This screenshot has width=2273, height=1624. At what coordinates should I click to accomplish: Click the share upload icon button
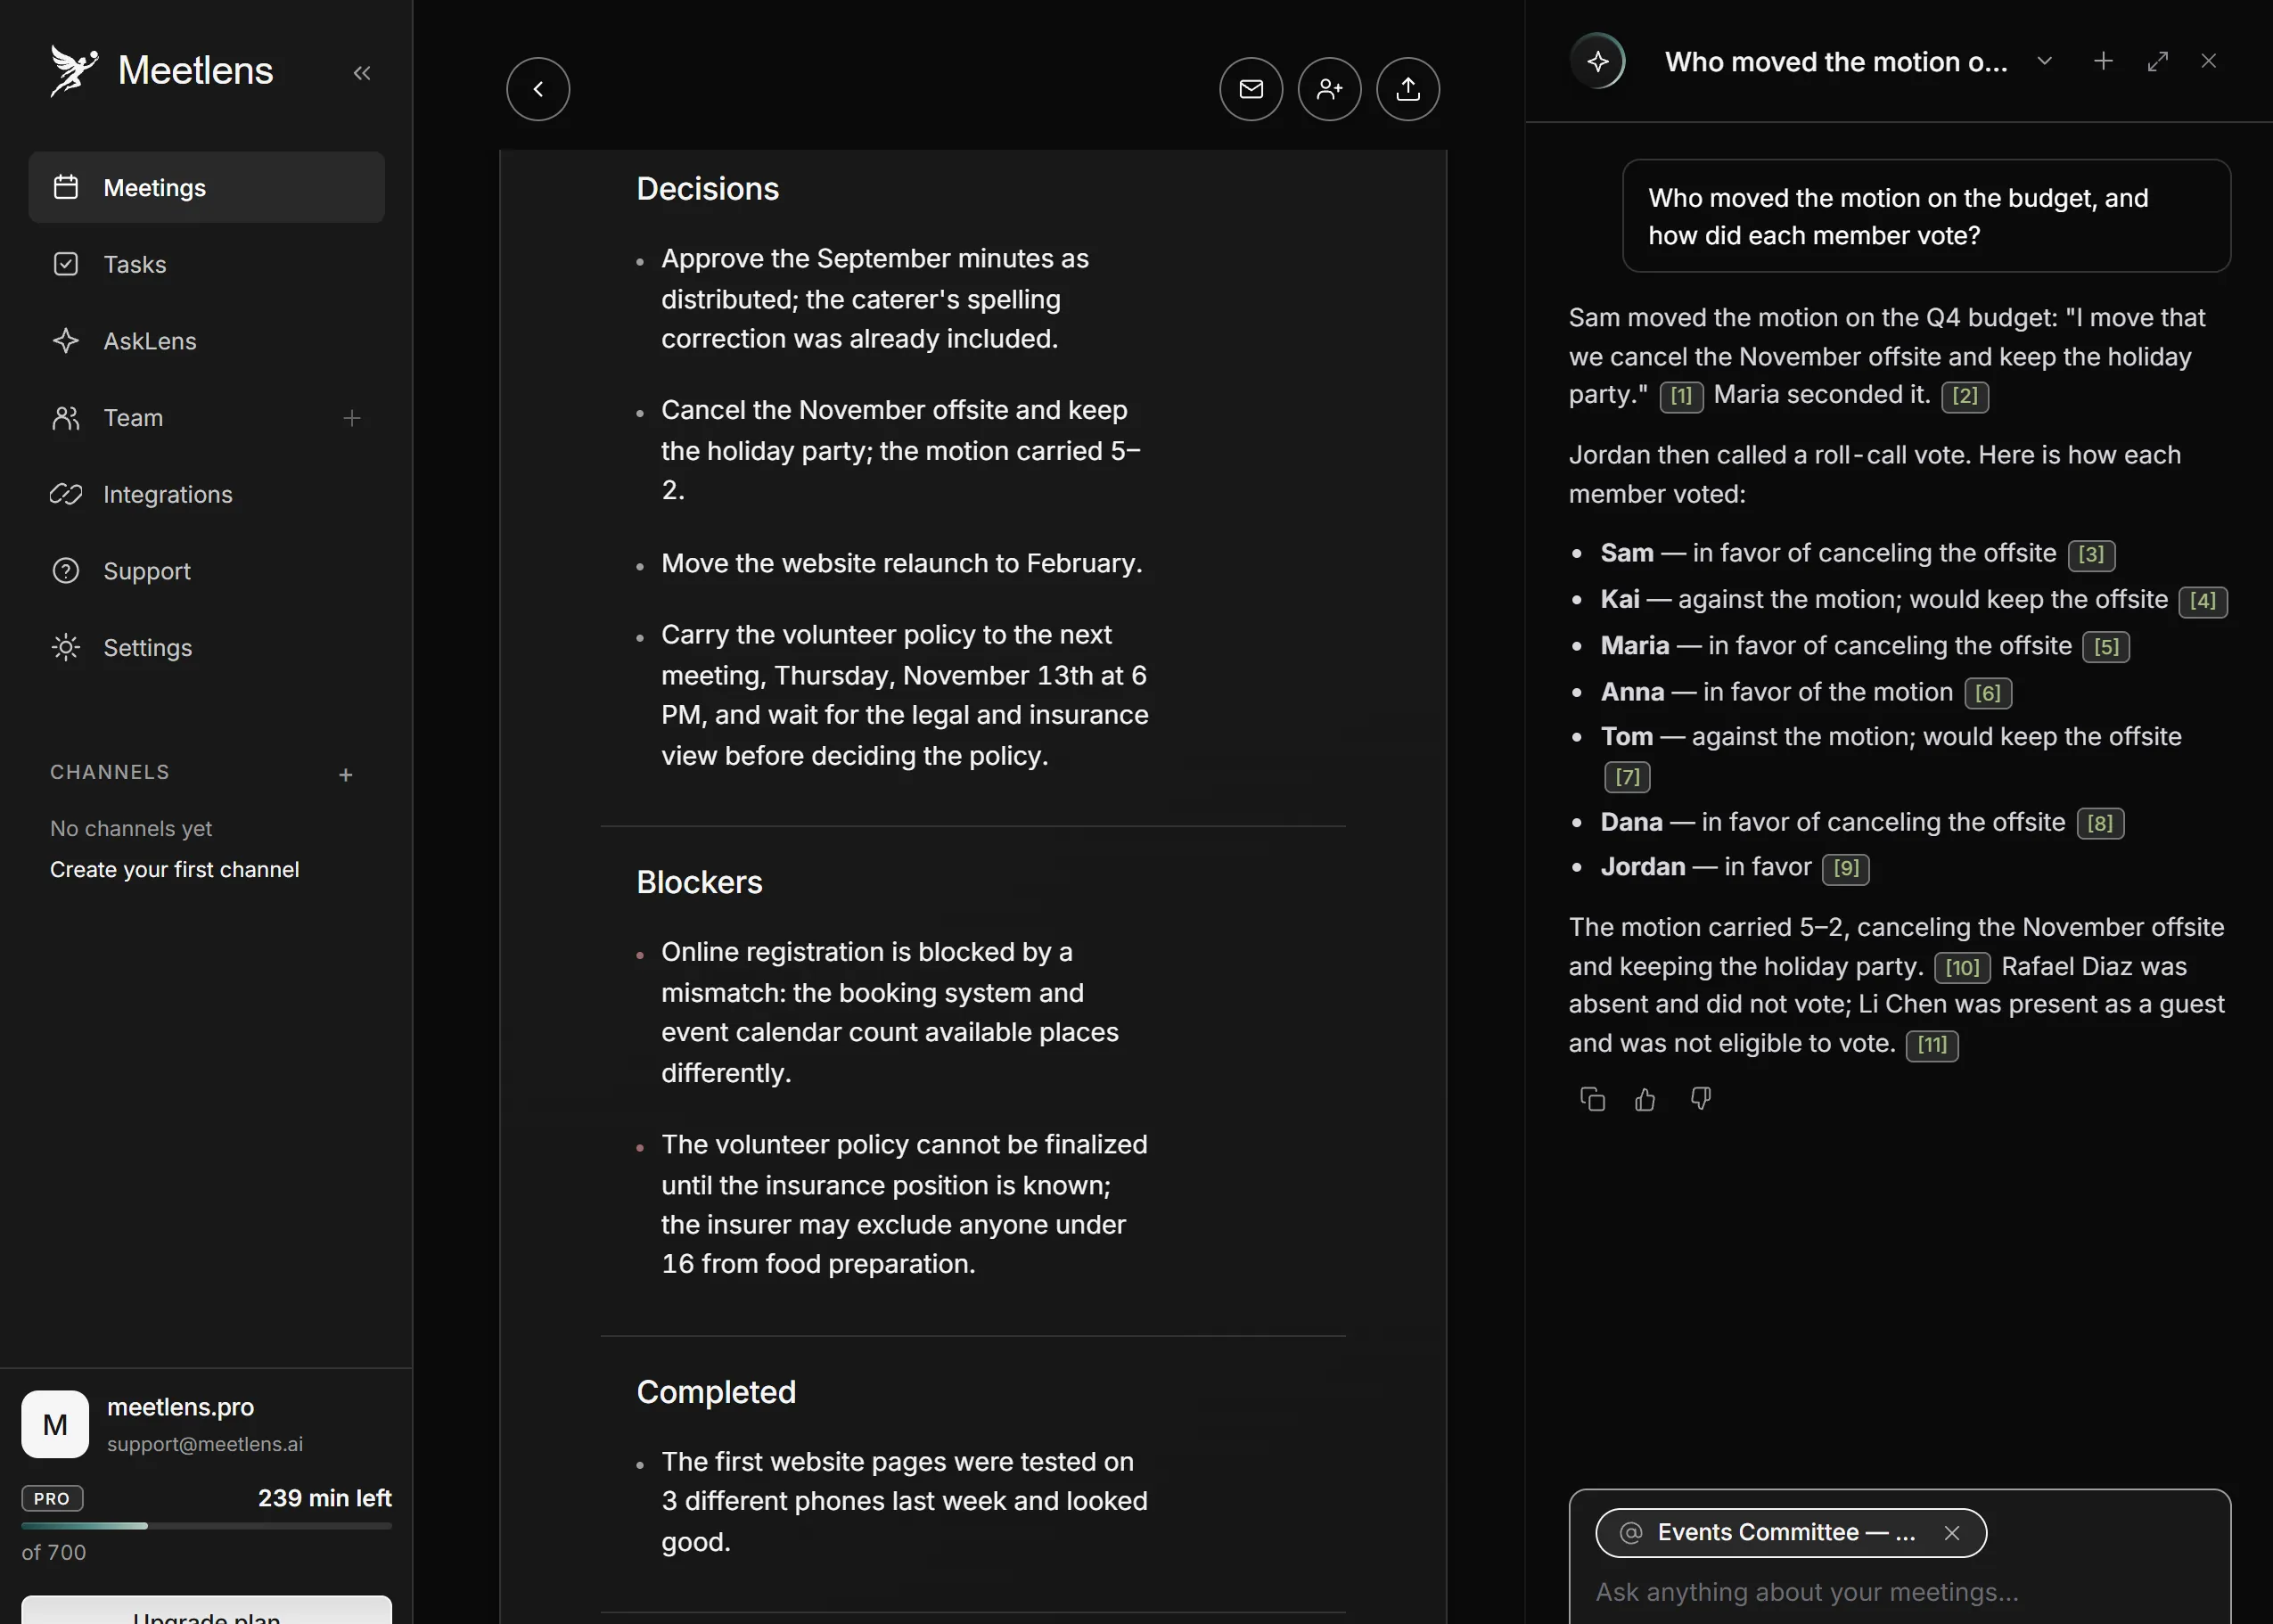1408,89
